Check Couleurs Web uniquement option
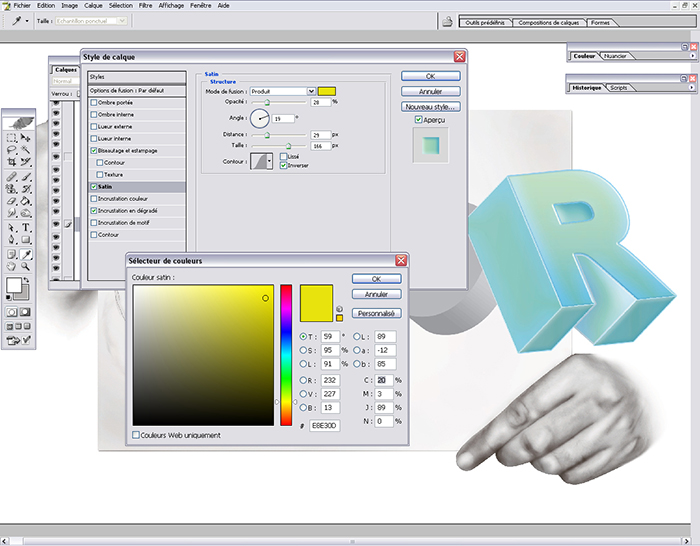This screenshot has height=546, width=700. pyautogui.click(x=137, y=435)
